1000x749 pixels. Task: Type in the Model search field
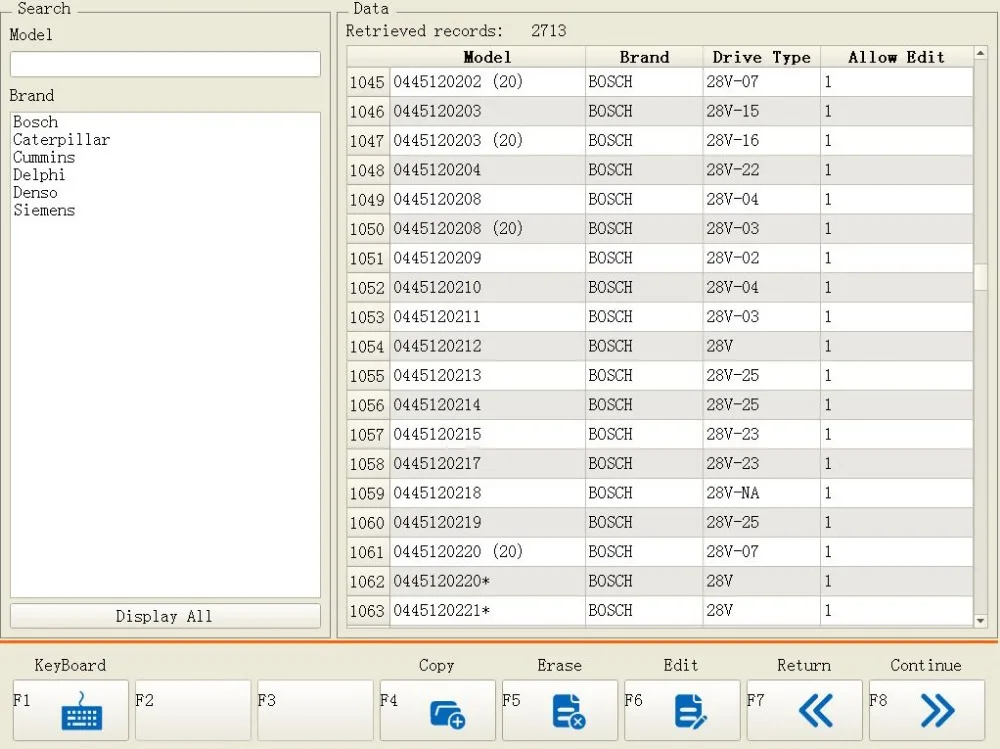[x=165, y=65]
